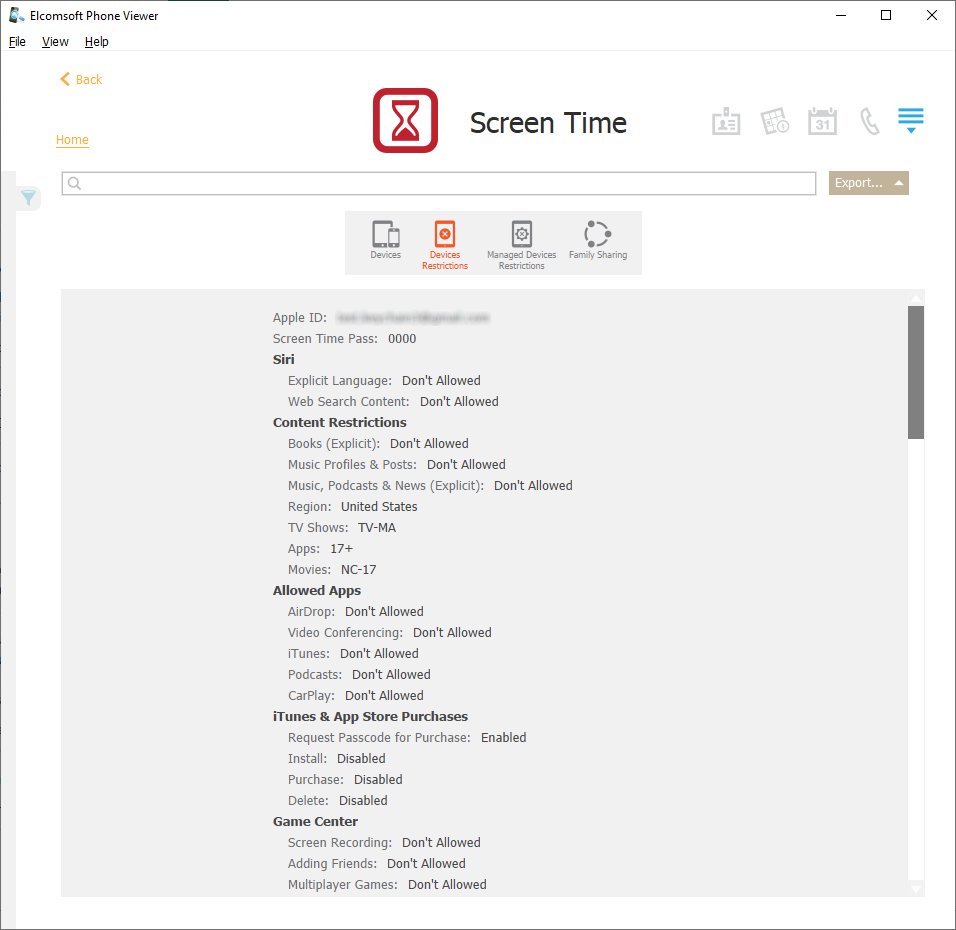The image size is (956, 930).
Task: Open the View menu
Action: click(55, 42)
